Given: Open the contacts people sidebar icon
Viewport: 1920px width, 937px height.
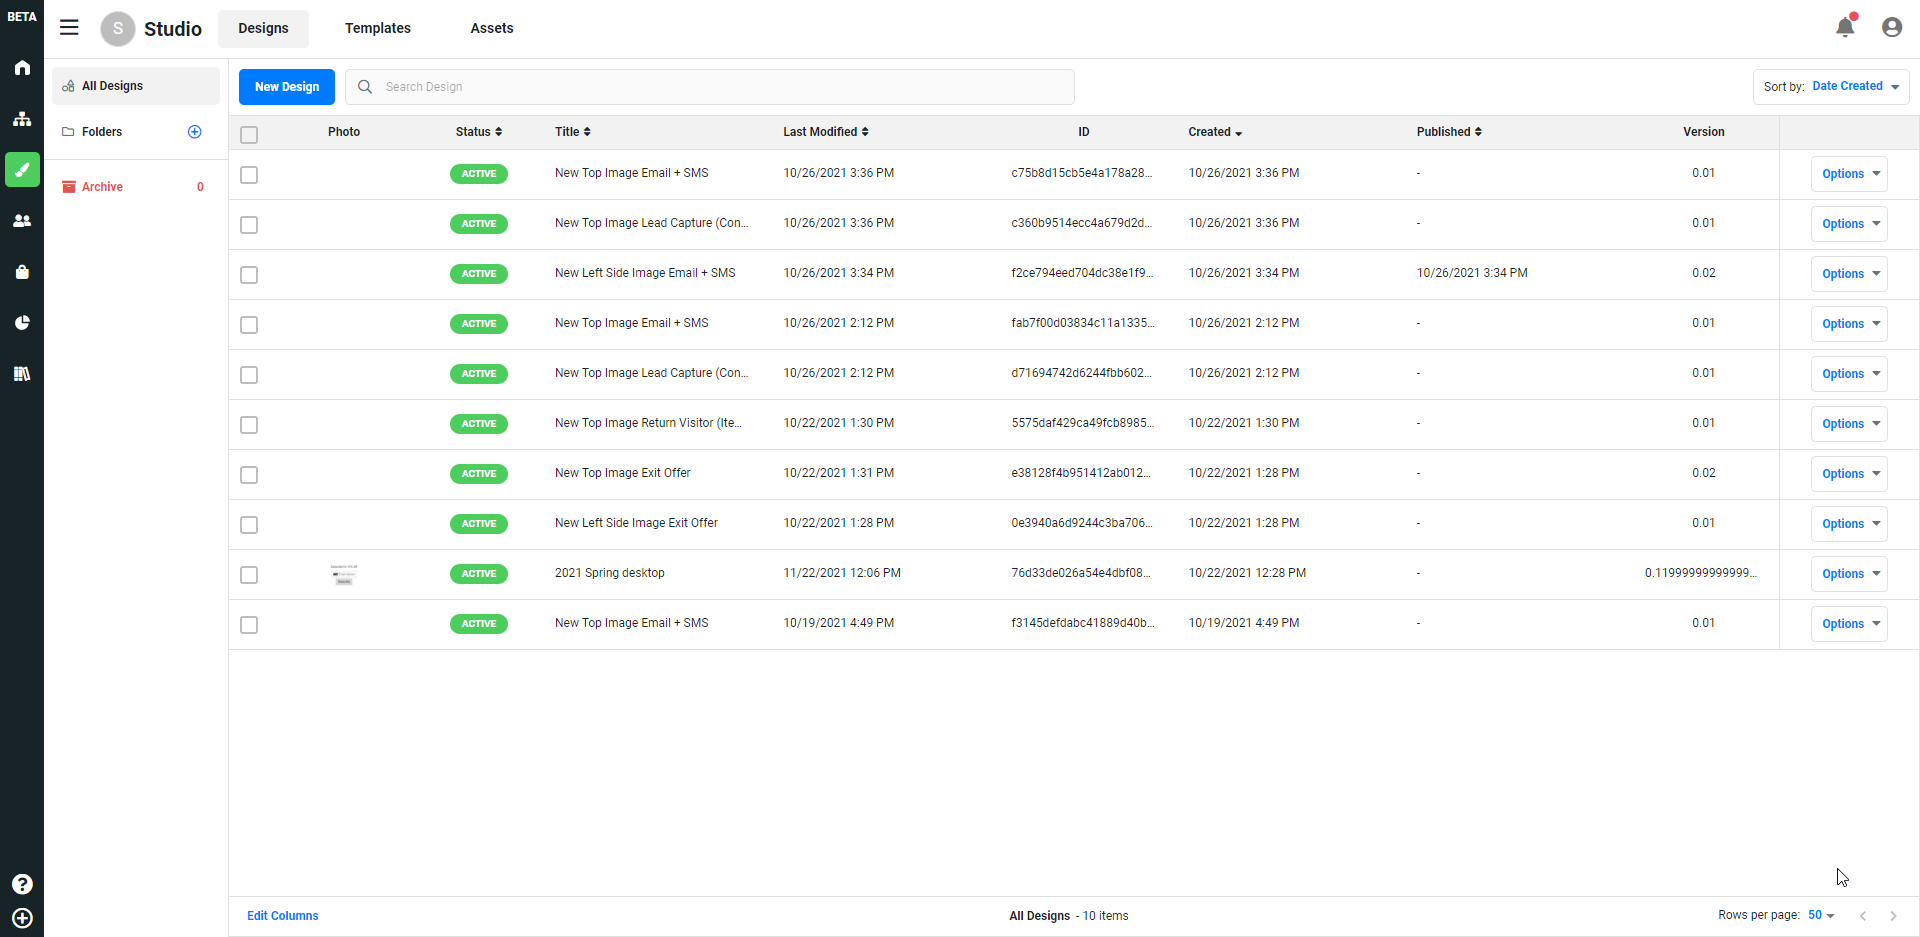Looking at the screenshot, I should [x=22, y=221].
